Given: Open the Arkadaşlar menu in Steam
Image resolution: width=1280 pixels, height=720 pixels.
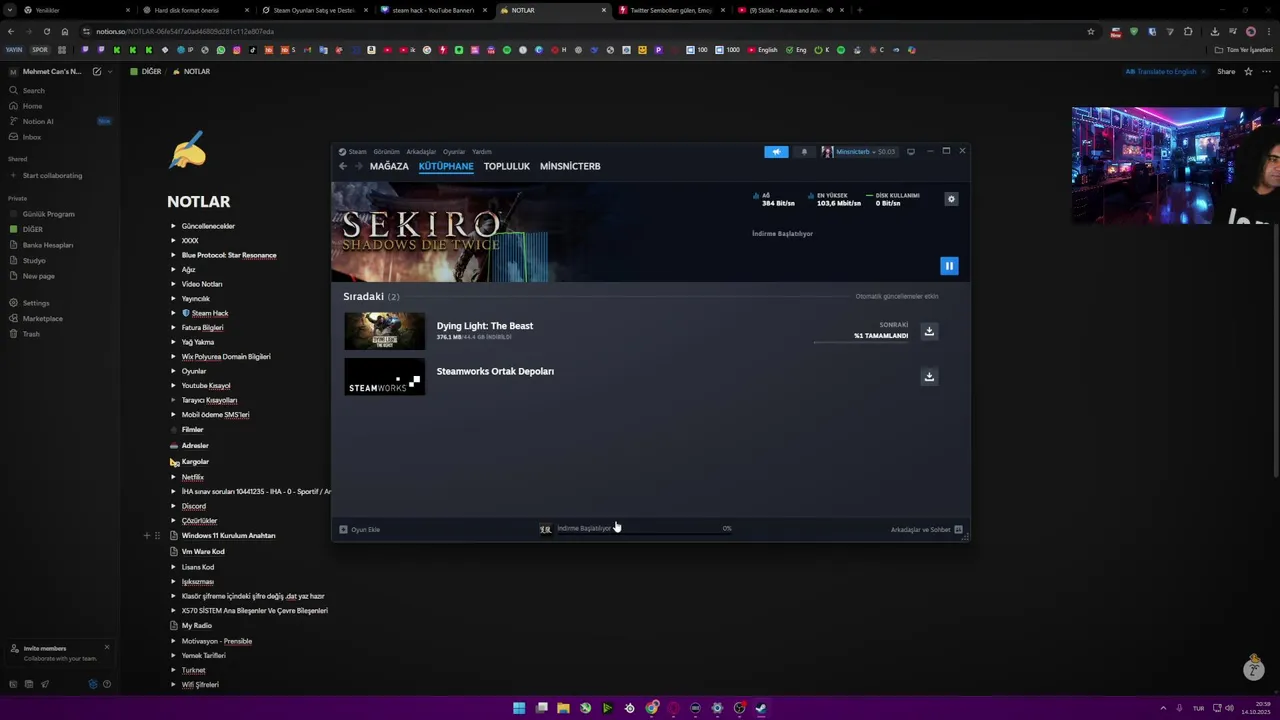Looking at the screenshot, I should tap(421, 152).
